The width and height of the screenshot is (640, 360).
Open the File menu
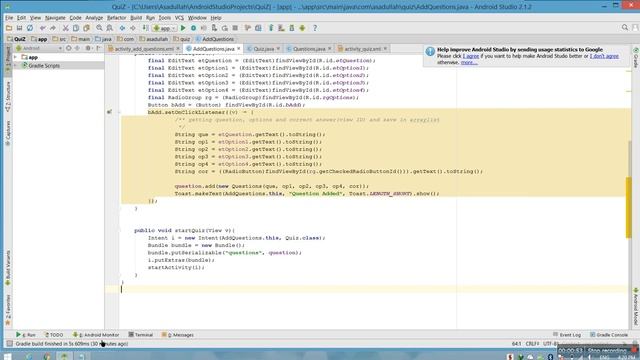9,18
